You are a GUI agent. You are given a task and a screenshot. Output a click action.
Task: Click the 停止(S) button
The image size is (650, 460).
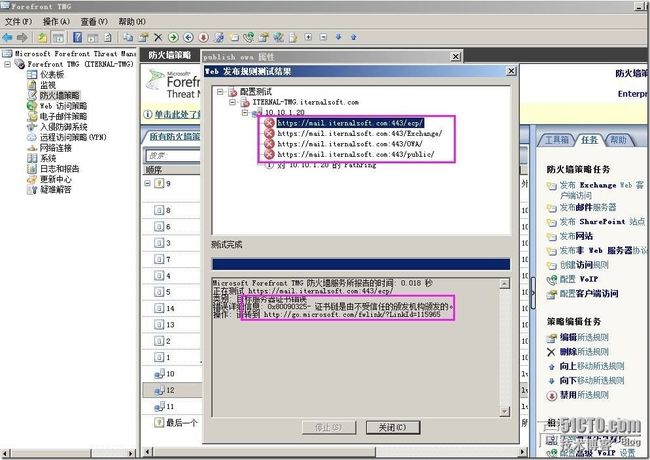(x=329, y=427)
